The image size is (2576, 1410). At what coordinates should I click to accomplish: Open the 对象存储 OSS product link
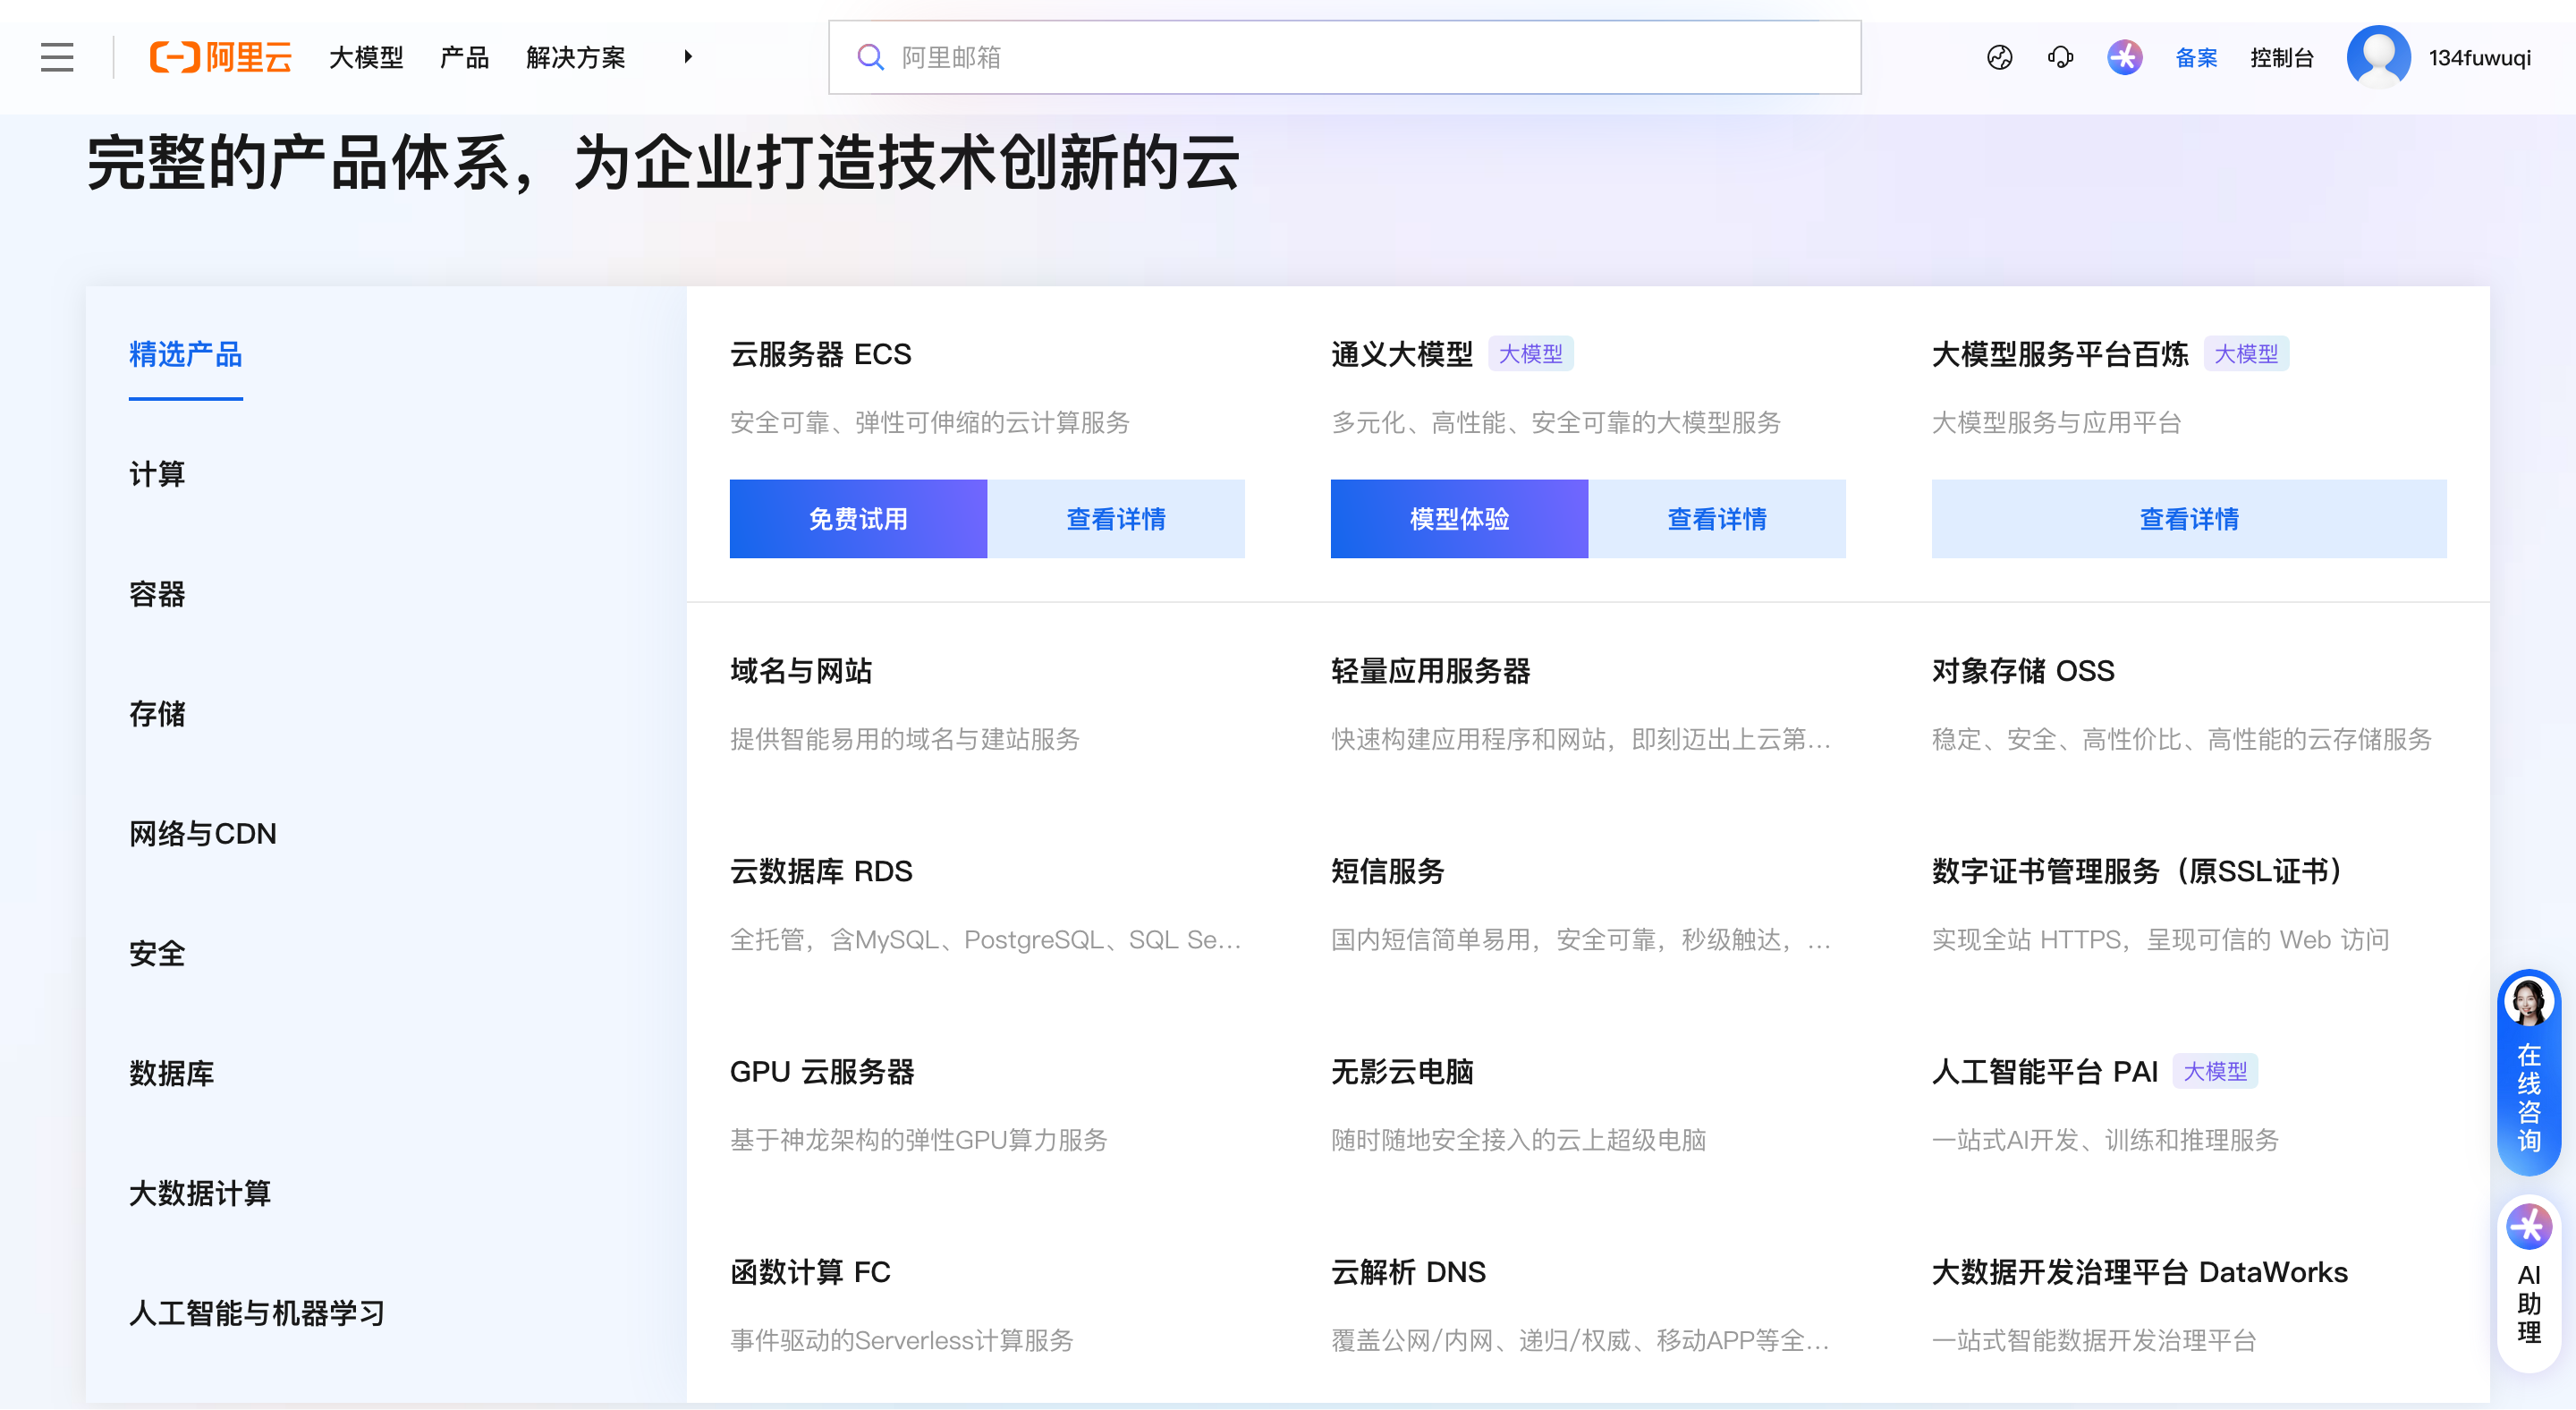[2023, 671]
